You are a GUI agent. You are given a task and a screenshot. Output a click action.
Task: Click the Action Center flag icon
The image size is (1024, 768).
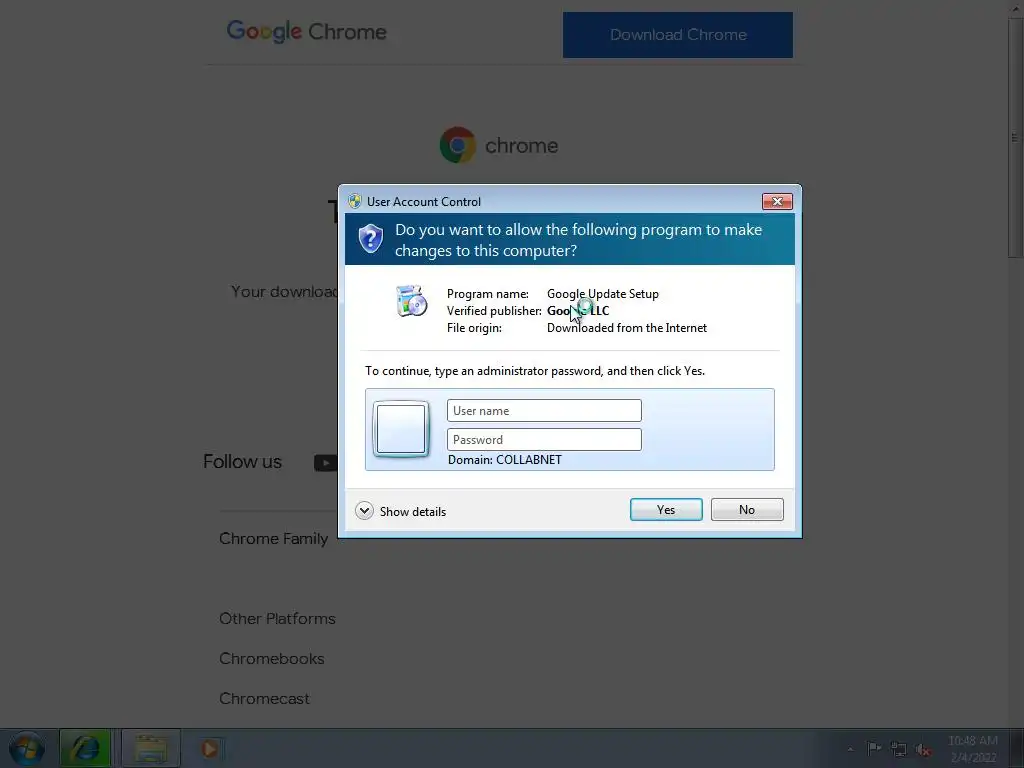[x=873, y=748]
